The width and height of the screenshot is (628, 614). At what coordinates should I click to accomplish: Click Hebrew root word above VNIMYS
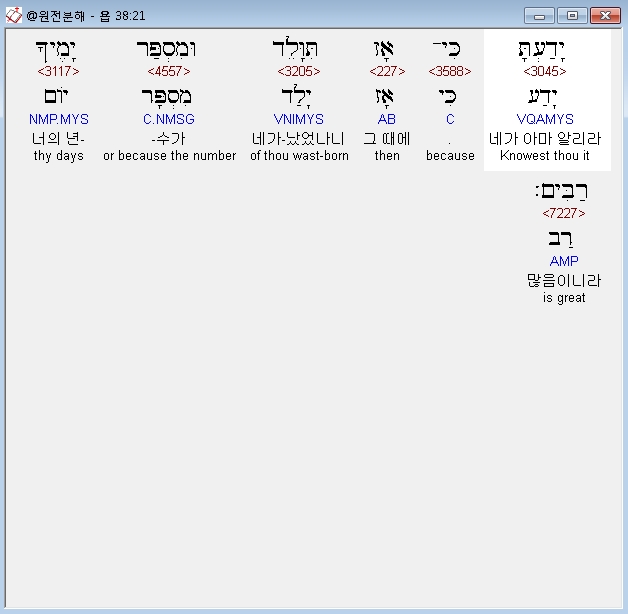pos(296,96)
